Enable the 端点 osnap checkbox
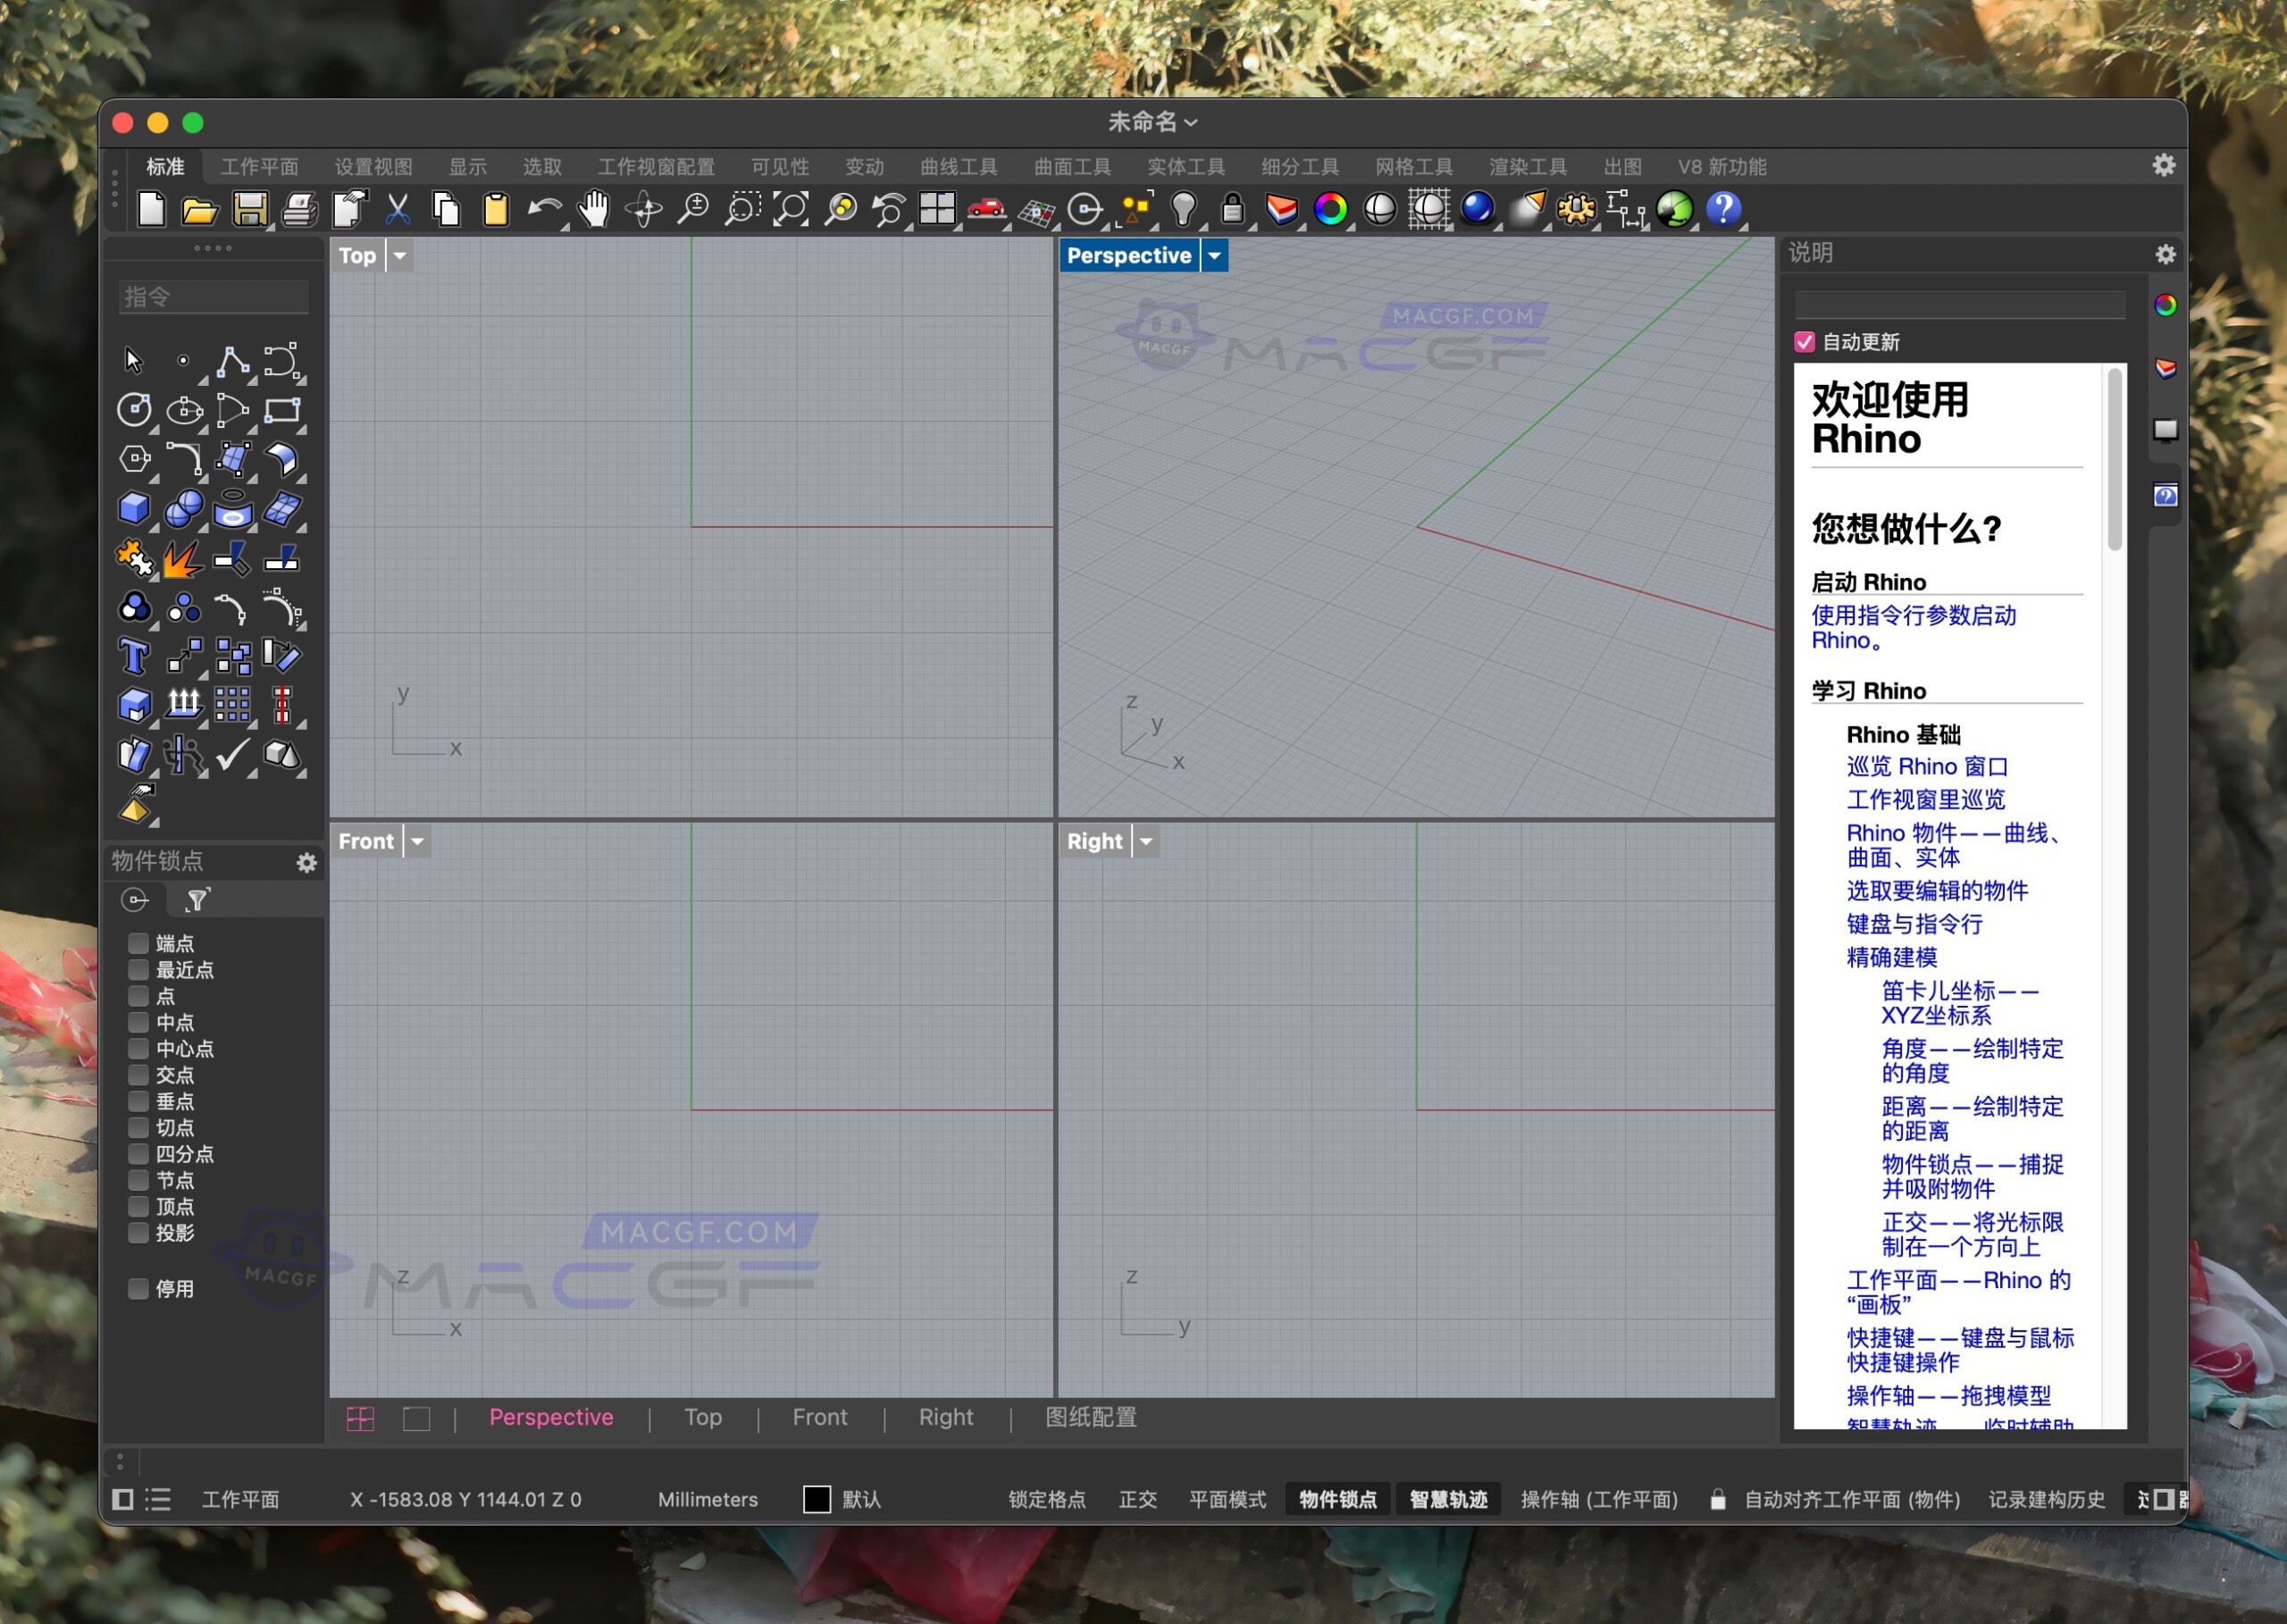Viewport: 2287px width, 1624px height. tap(138, 943)
